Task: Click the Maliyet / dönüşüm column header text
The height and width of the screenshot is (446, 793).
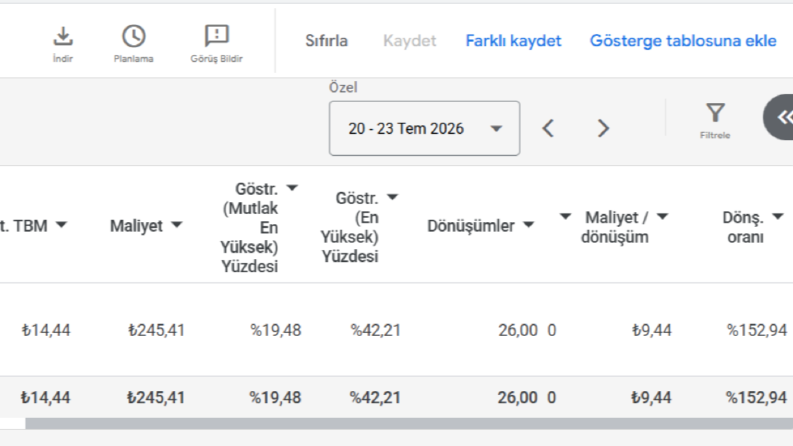Action: pyautogui.click(x=614, y=227)
